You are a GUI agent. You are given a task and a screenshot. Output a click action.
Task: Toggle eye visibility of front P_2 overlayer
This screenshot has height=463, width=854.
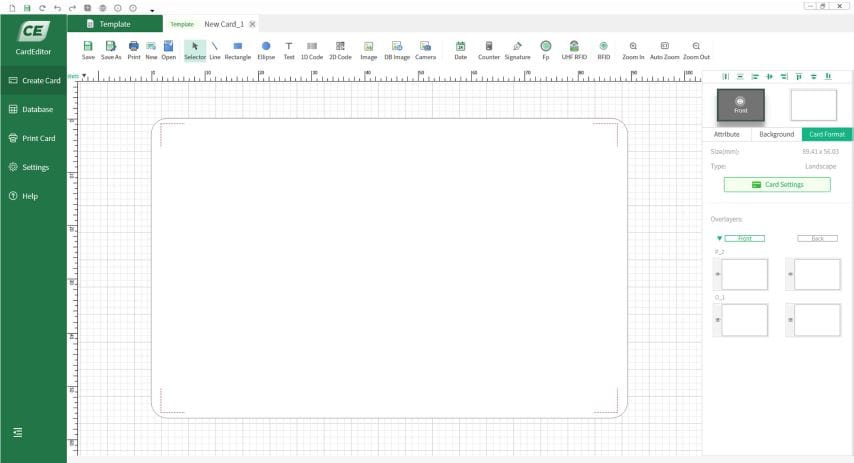click(x=717, y=274)
